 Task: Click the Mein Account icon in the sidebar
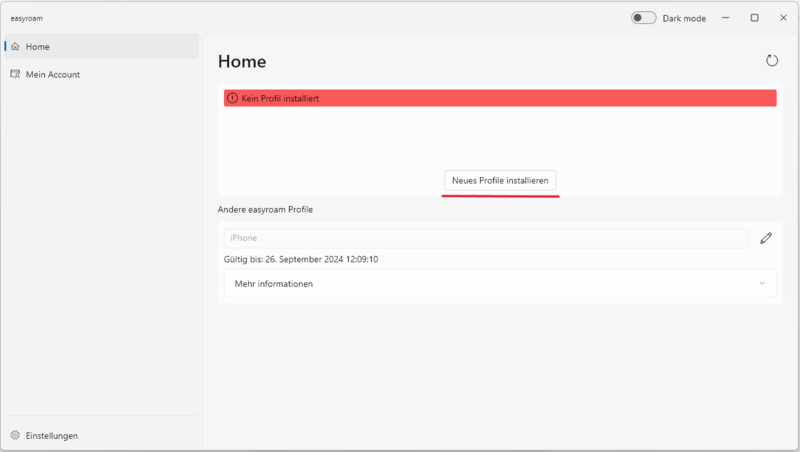[x=15, y=74]
